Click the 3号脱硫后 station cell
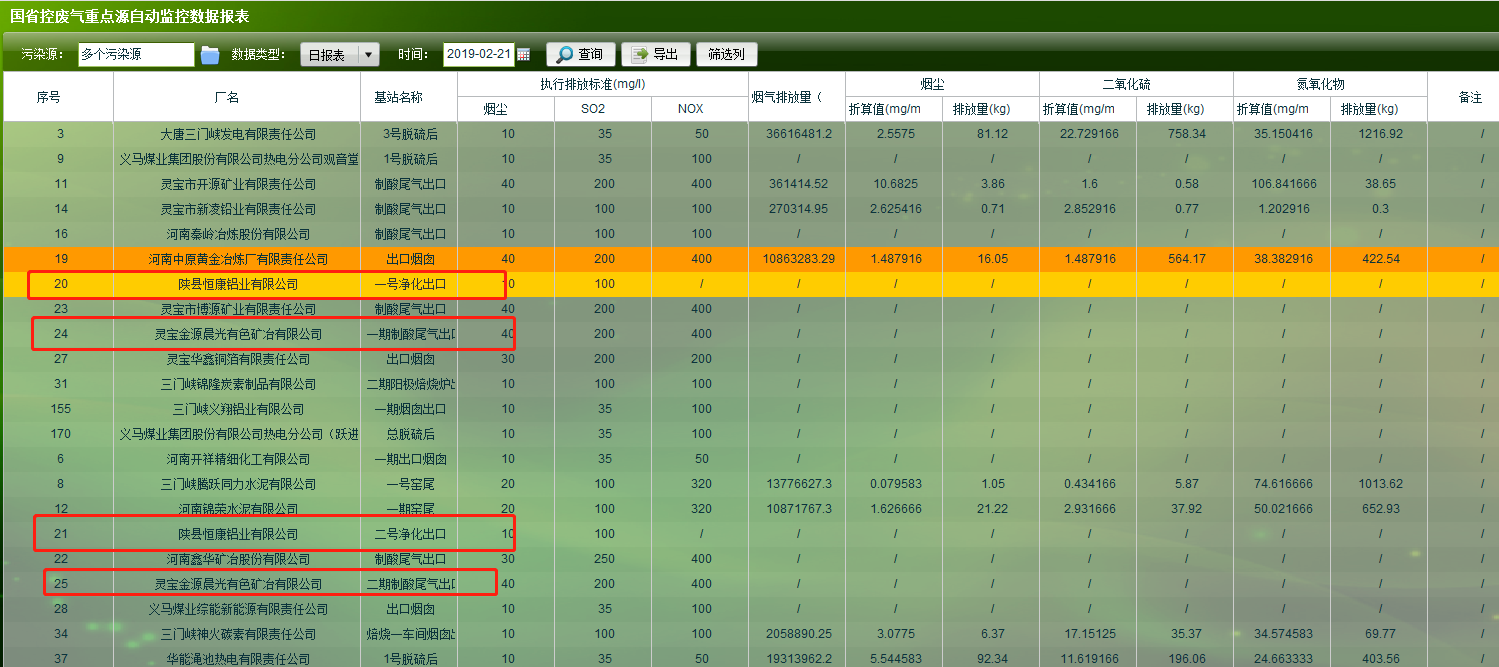This screenshot has height=667, width=1499. coord(410,134)
